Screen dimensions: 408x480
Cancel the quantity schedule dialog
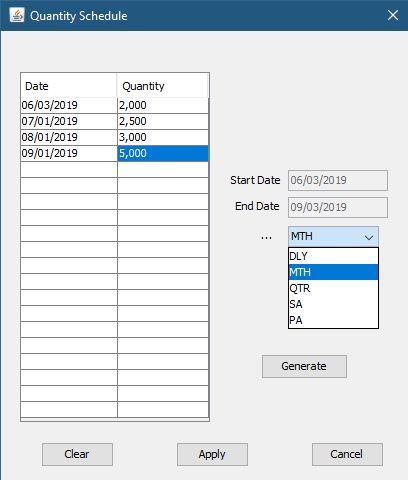[x=347, y=454]
